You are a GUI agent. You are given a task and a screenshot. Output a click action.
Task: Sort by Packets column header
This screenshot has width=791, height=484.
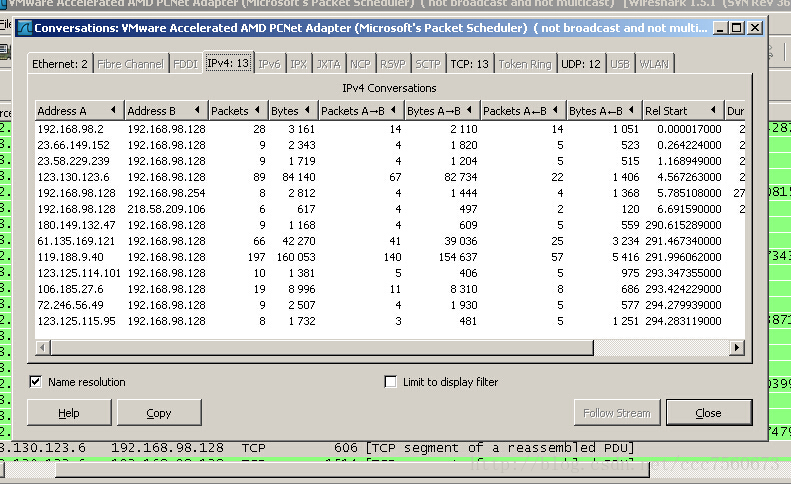(x=238, y=111)
